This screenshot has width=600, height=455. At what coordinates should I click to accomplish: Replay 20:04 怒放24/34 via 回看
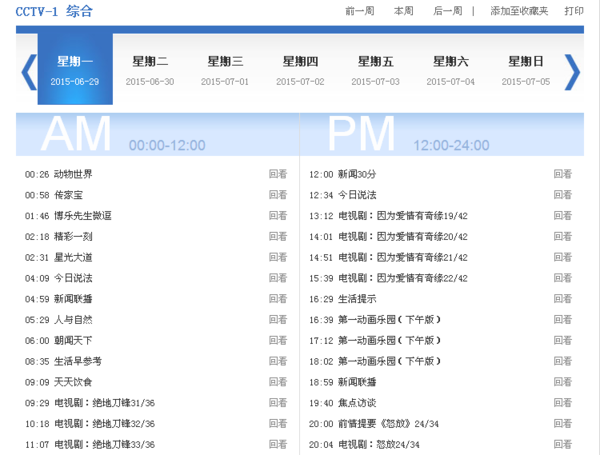[562, 444]
